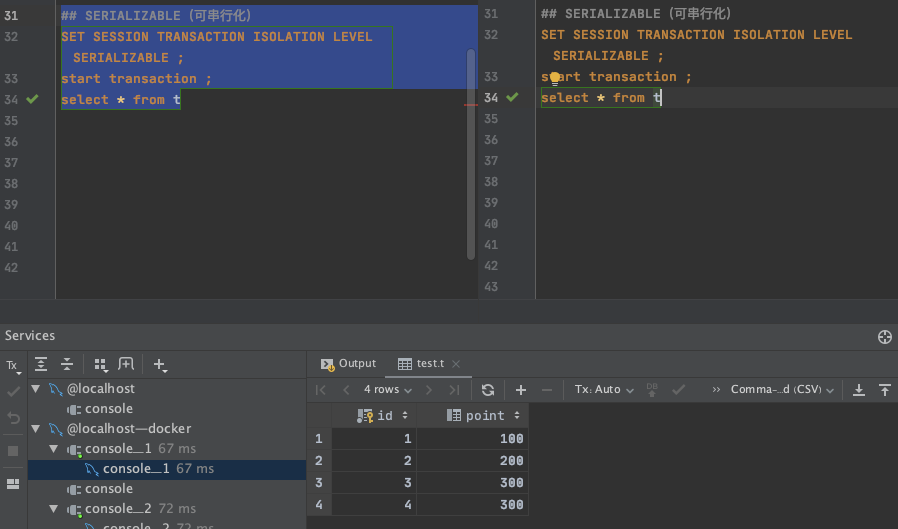Click line number 34 in right editor gutter

[x=491, y=98]
